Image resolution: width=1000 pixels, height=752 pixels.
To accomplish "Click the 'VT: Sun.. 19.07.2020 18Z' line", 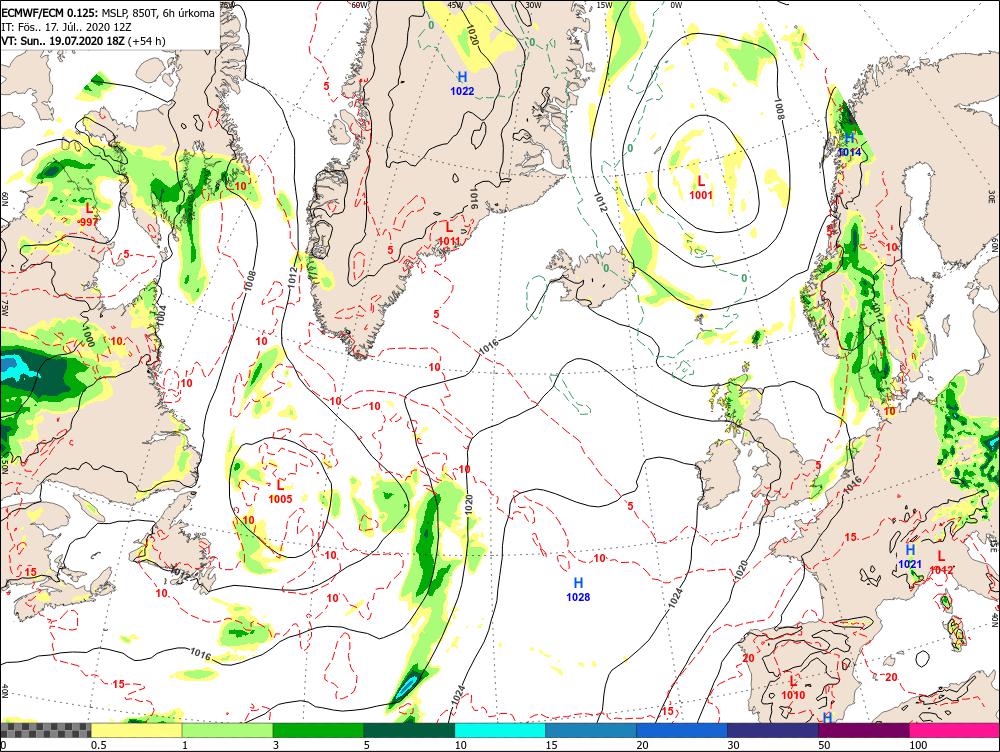I will coord(83,41).
